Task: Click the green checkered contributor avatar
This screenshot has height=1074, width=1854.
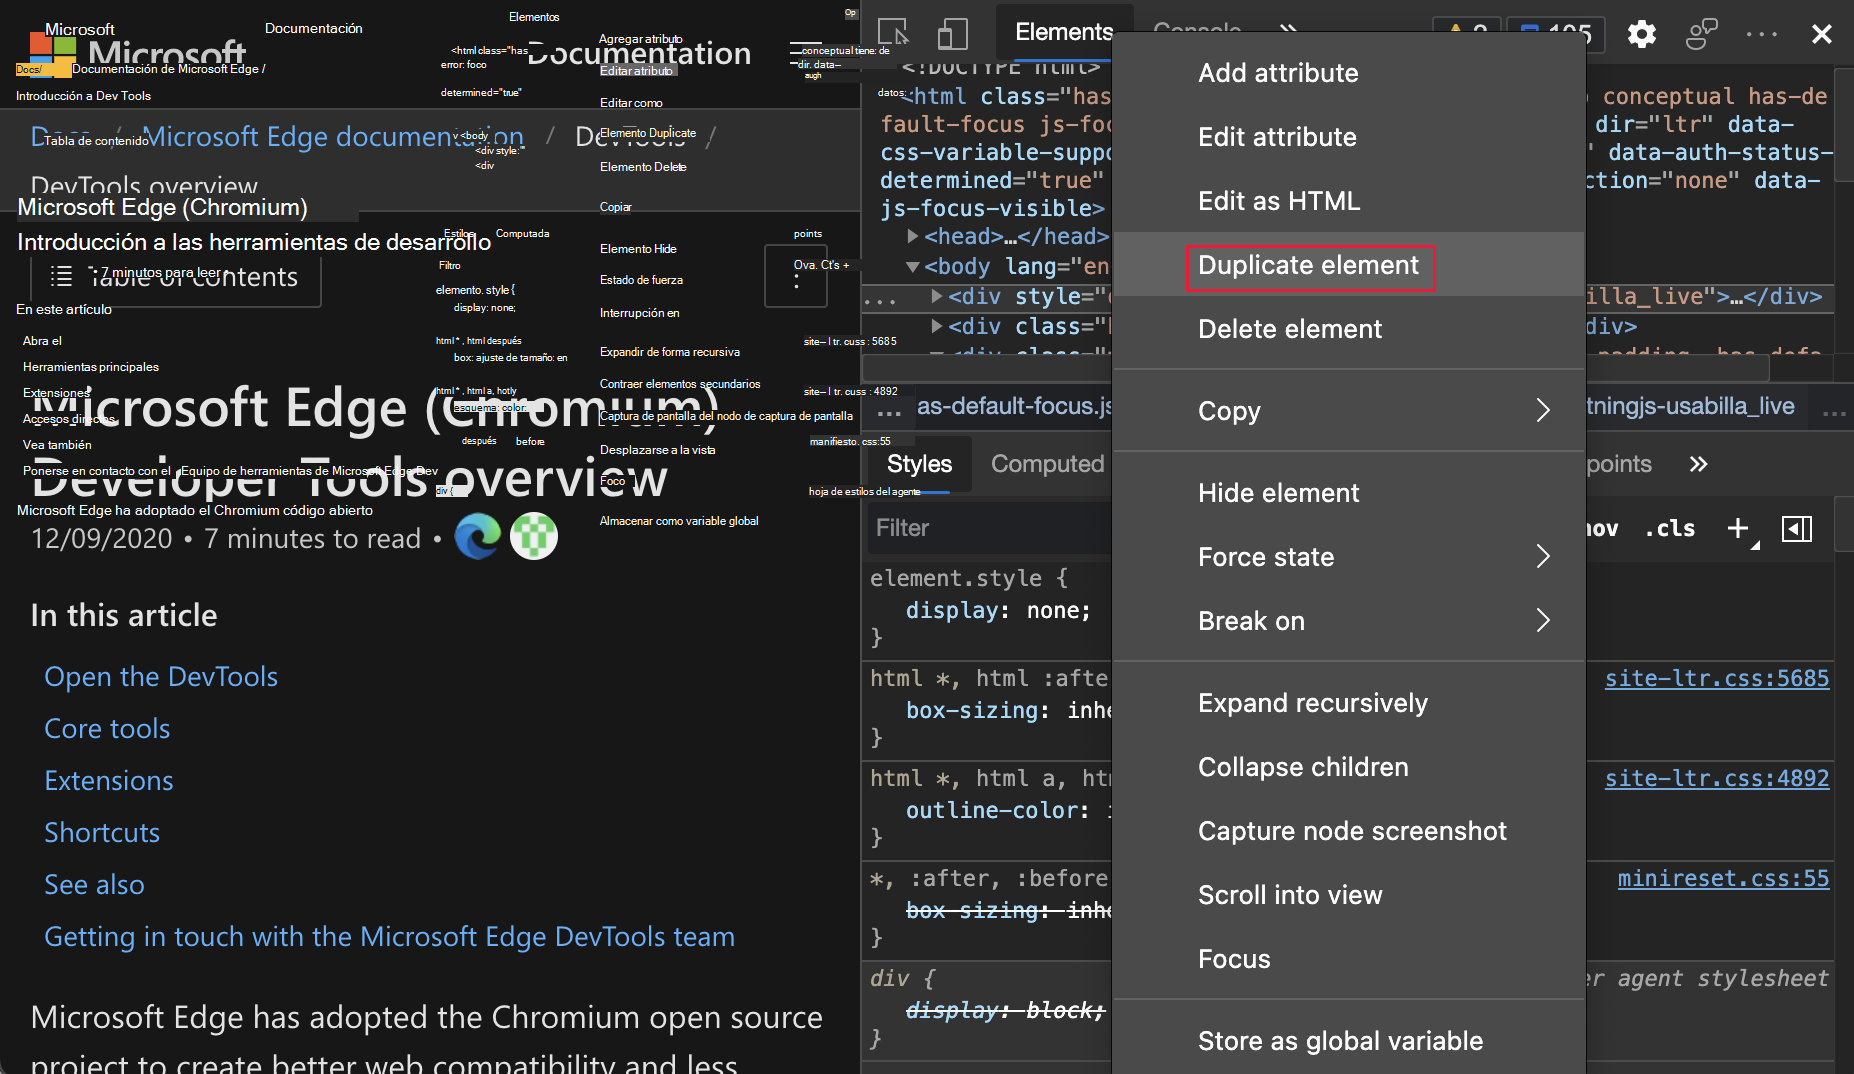Action: click(x=534, y=536)
